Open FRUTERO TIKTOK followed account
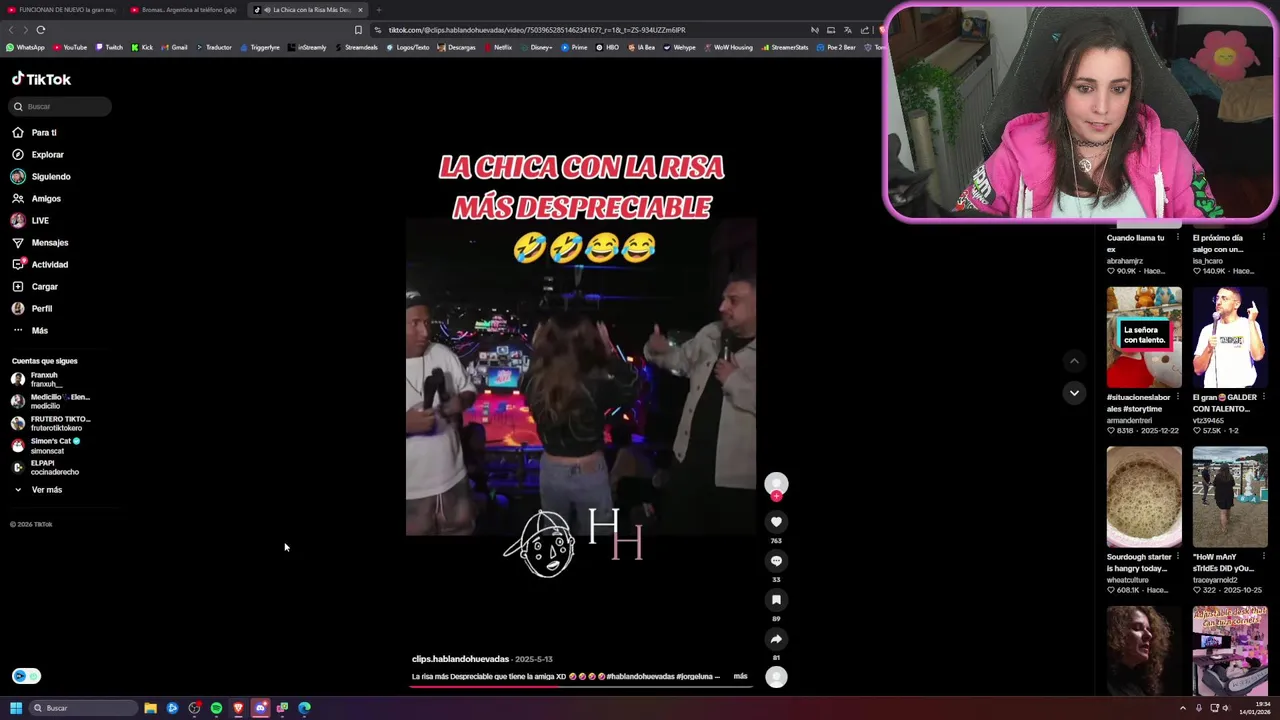The width and height of the screenshot is (1280, 720). click(50, 423)
